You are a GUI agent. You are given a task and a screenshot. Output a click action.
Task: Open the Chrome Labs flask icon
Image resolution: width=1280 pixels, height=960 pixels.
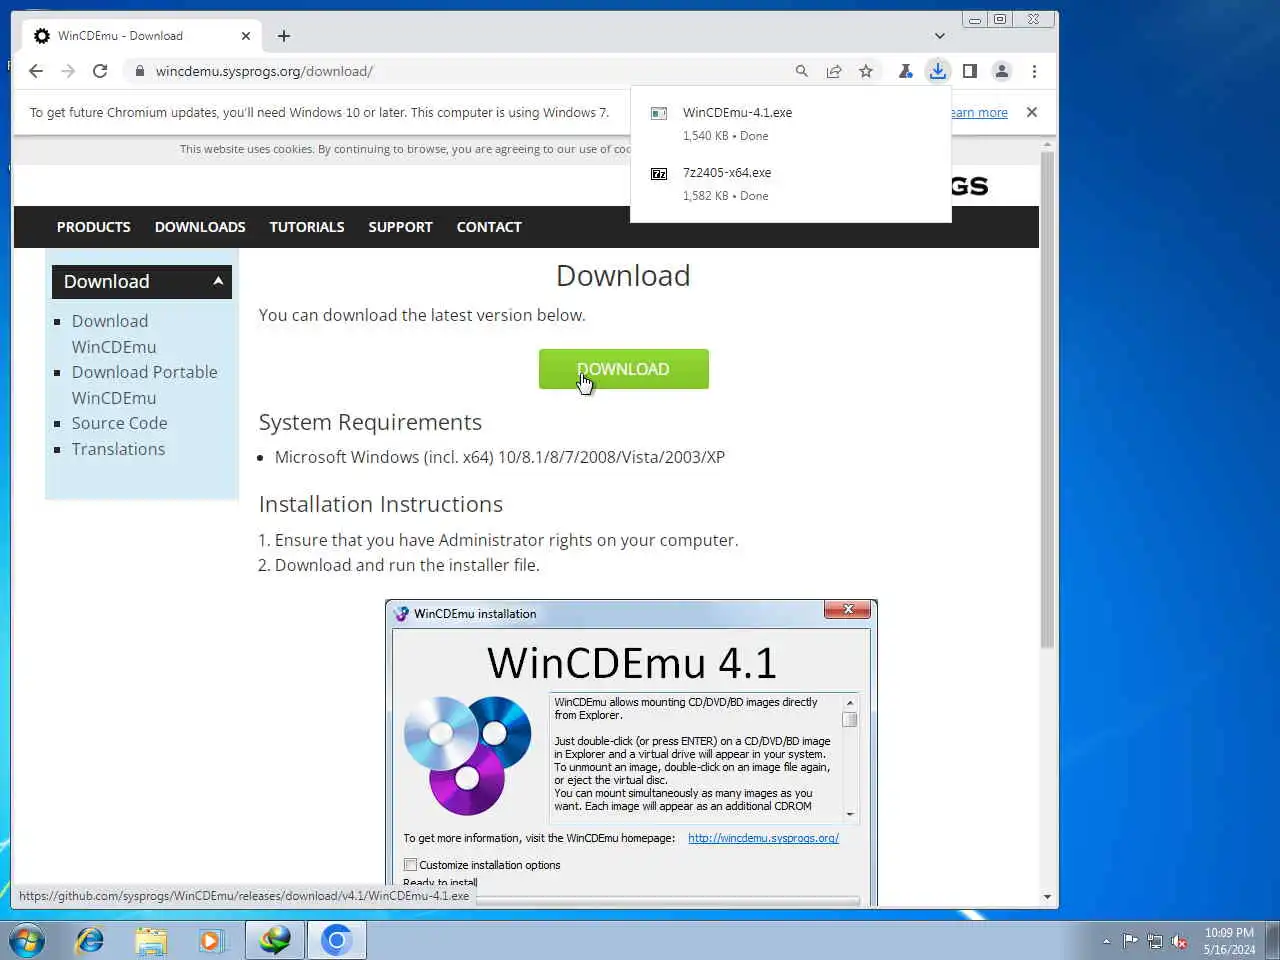905,71
